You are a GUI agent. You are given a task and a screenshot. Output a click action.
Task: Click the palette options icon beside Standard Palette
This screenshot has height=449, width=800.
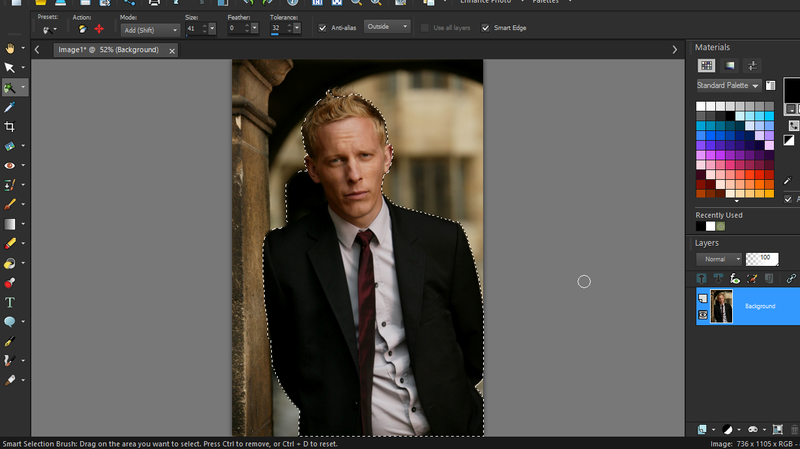[x=770, y=86]
